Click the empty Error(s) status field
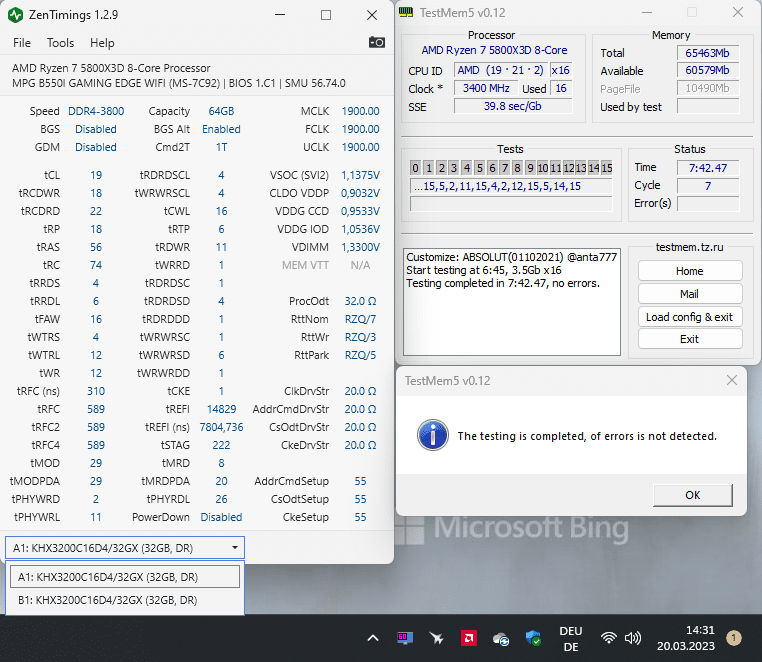 tap(708, 204)
